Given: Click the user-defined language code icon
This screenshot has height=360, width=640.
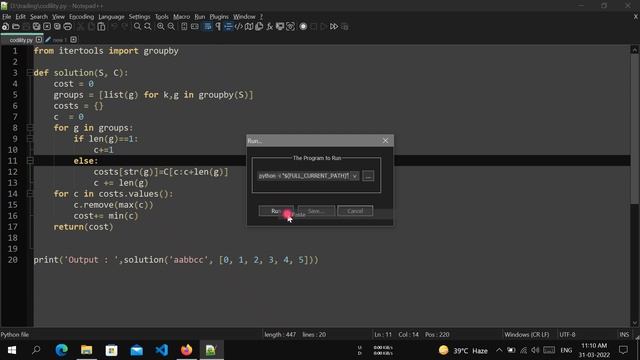Looking at the screenshot, I should [238, 27].
